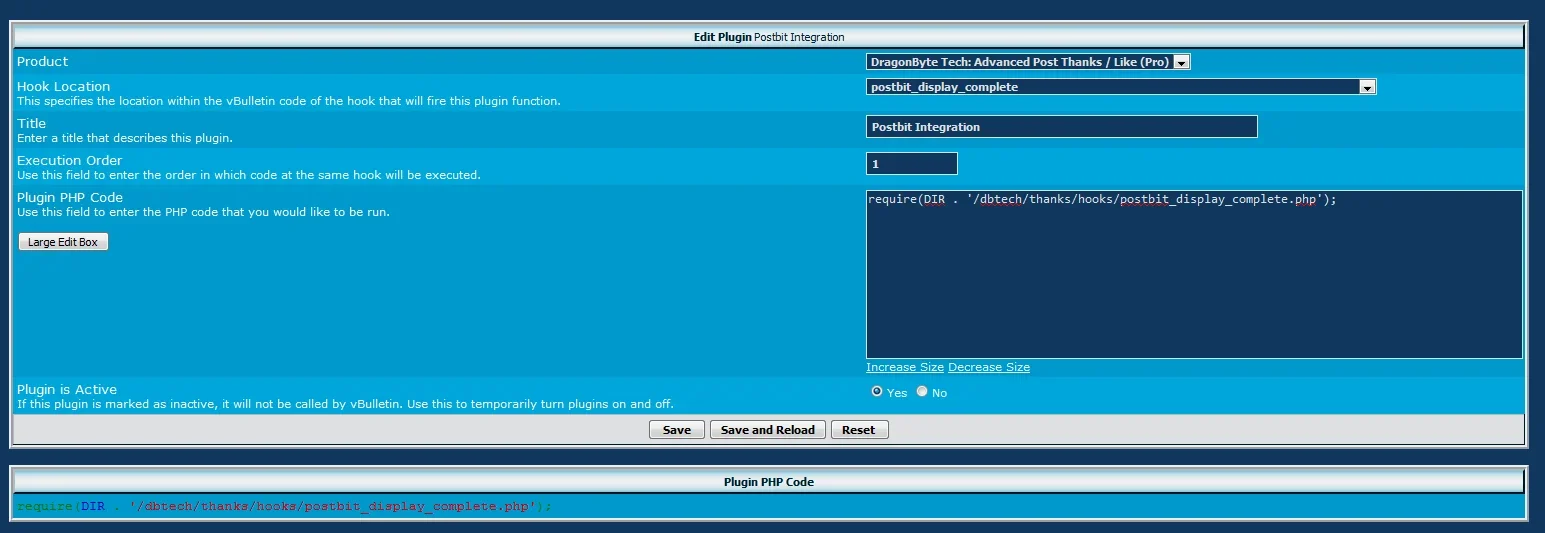Click into the Title input field
The height and width of the screenshot is (533, 1545).
click(1061, 127)
